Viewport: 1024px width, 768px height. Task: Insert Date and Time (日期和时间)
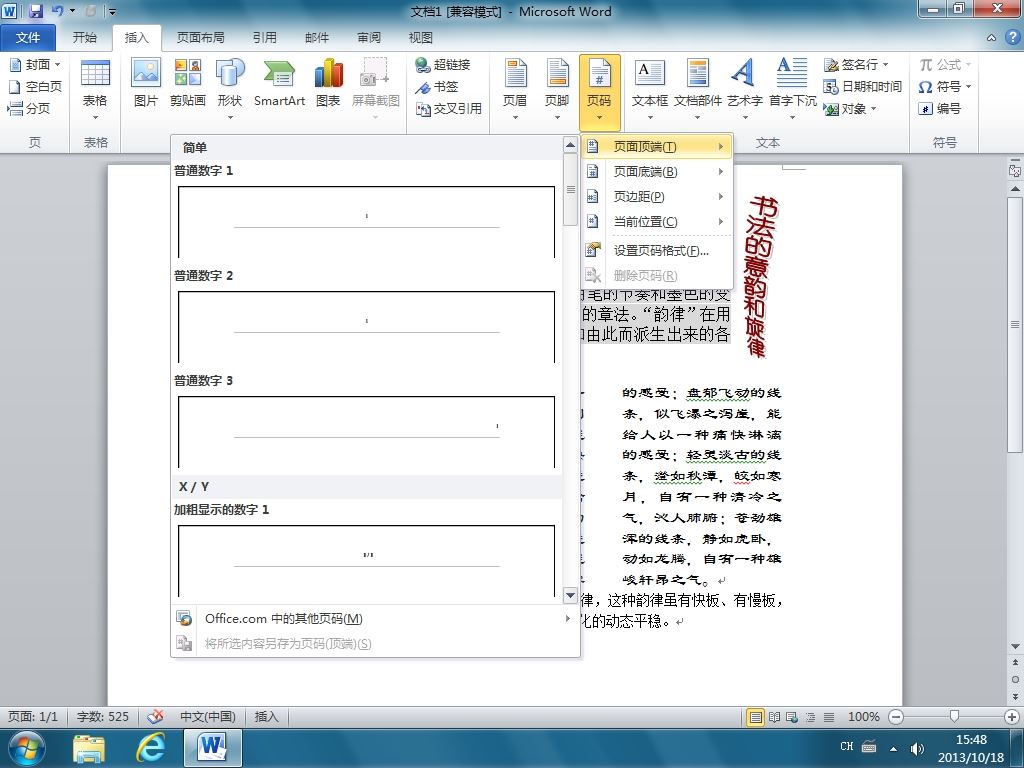[x=863, y=86]
